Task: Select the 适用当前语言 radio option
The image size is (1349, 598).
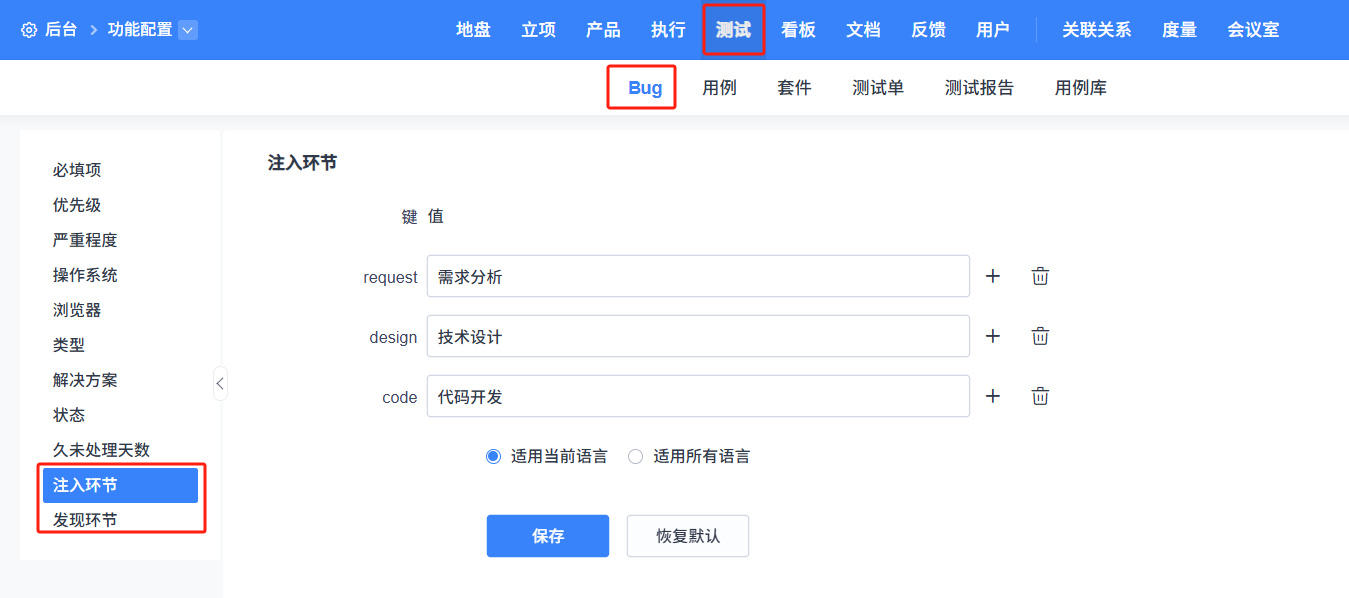Action: [493, 456]
